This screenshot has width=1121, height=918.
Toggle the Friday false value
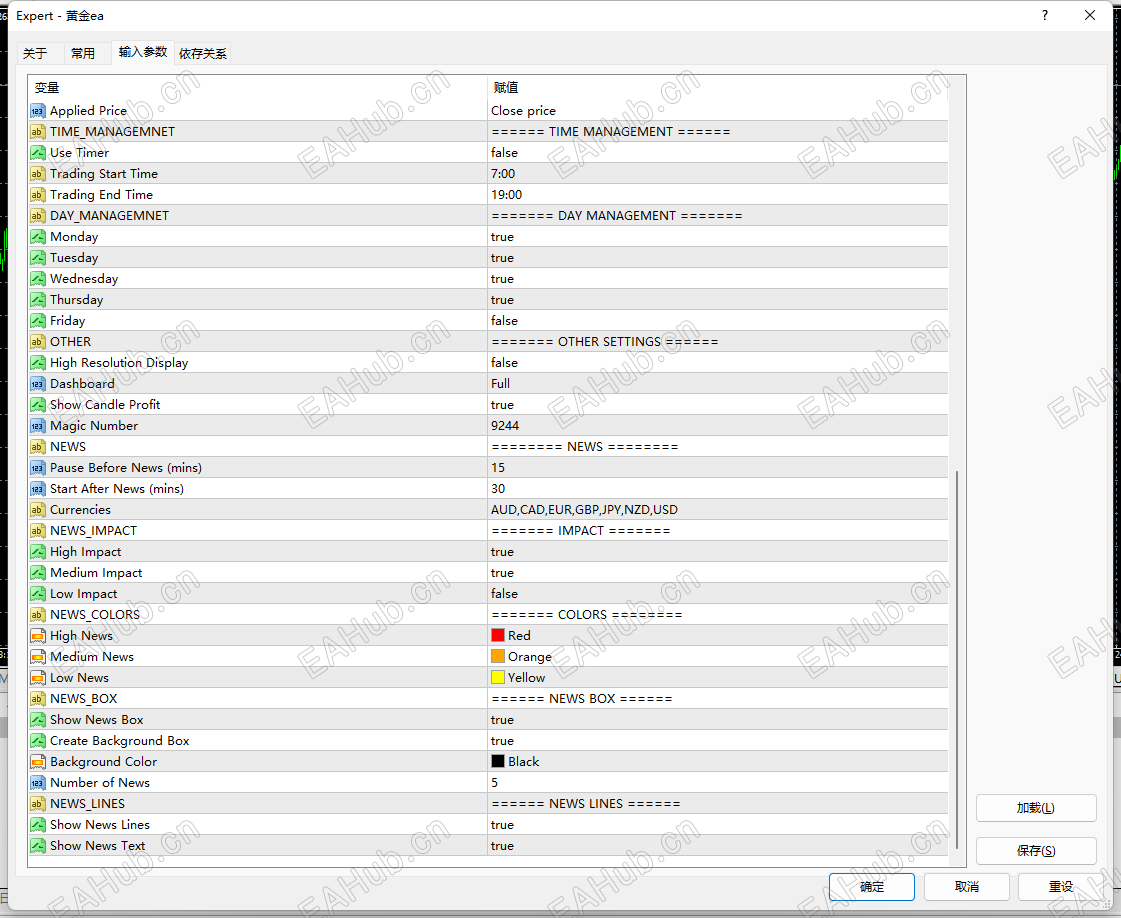[x=718, y=321]
